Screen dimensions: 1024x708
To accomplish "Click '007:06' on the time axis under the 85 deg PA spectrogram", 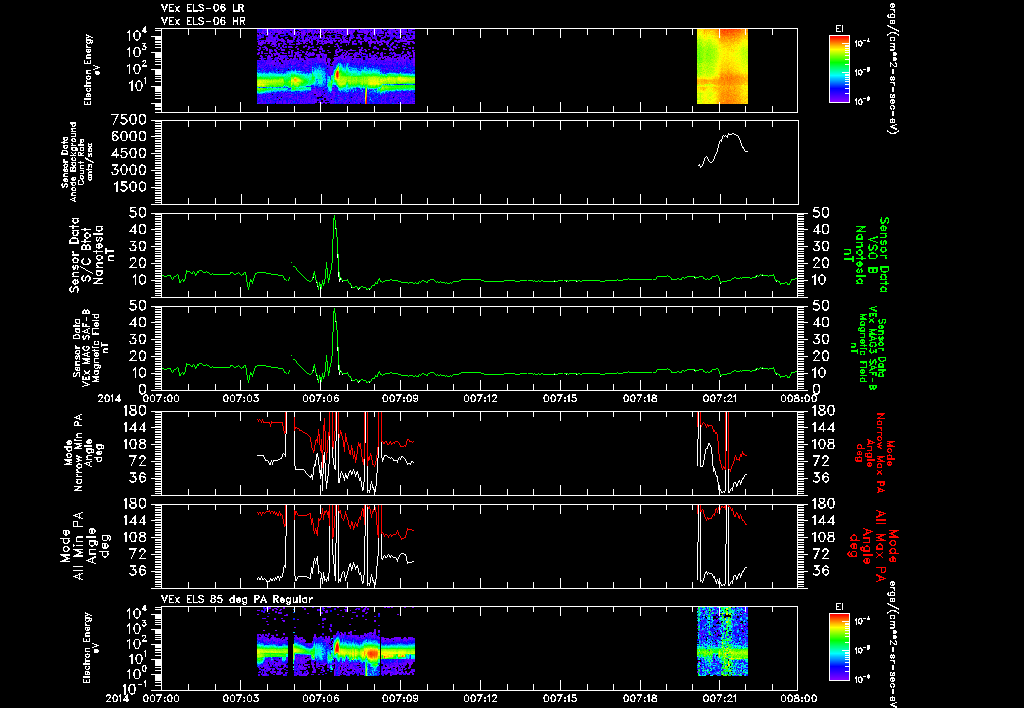I will pos(321,698).
